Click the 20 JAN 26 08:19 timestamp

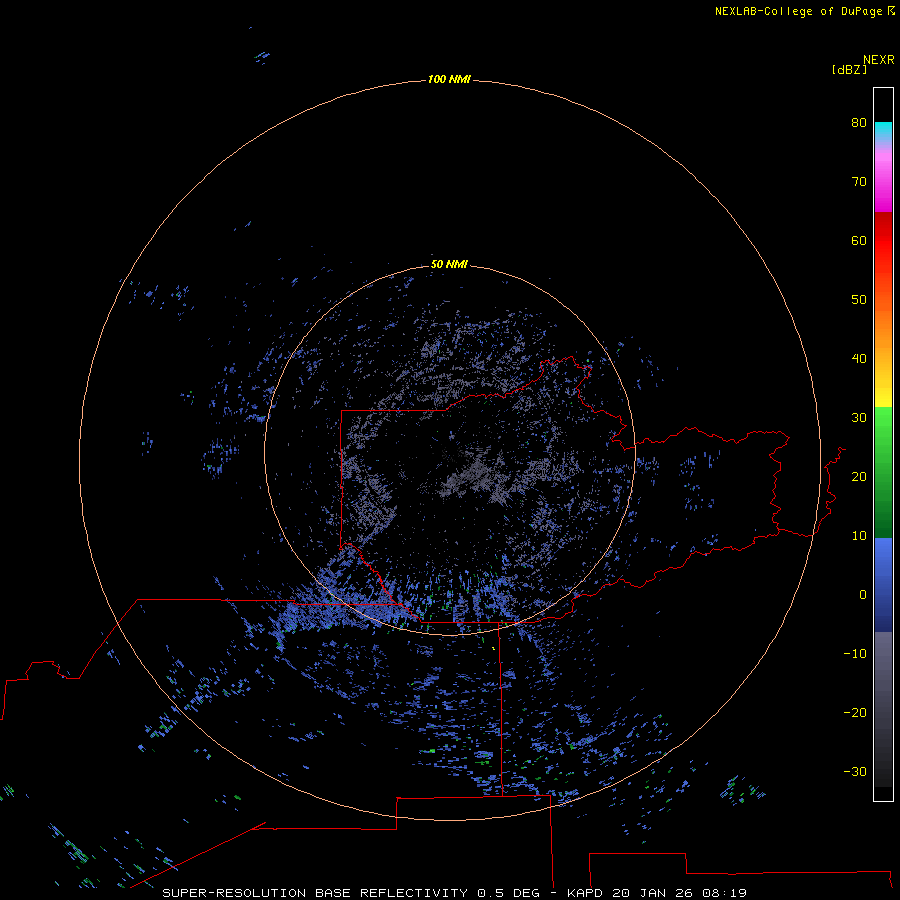pyautogui.click(x=679, y=893)
